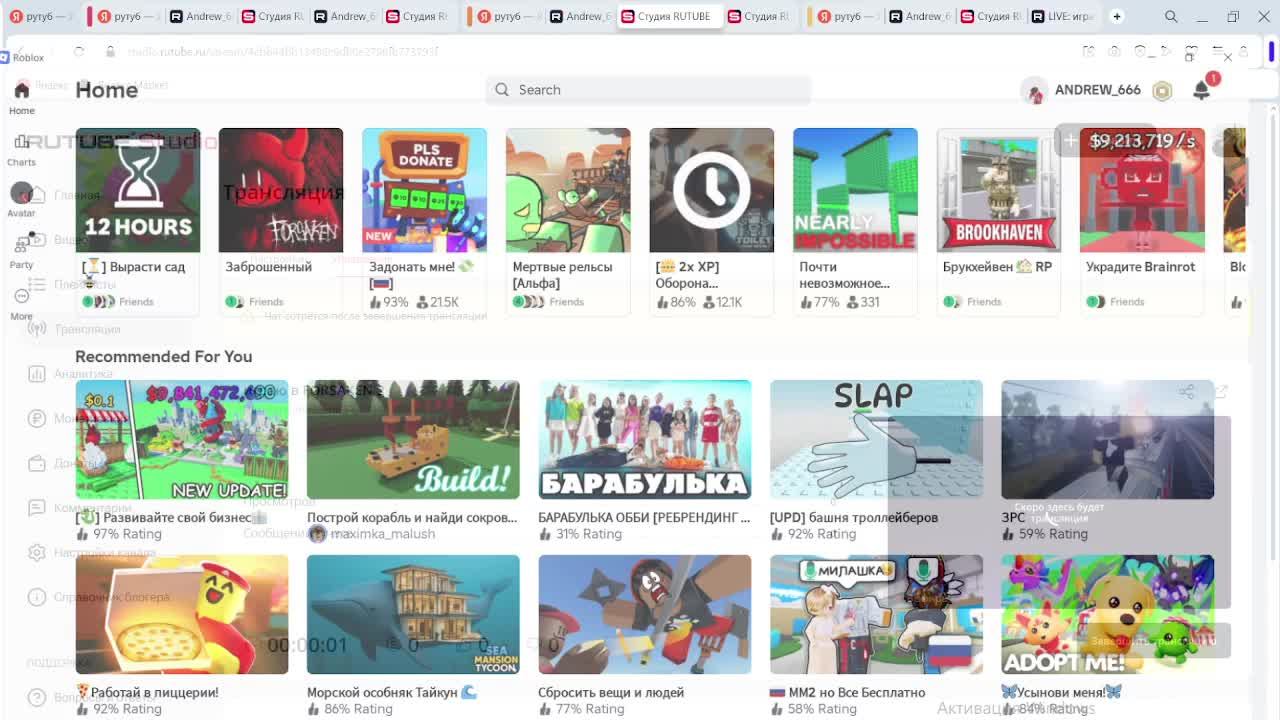Click the rutube.ru address bar URL

[284, 51]
